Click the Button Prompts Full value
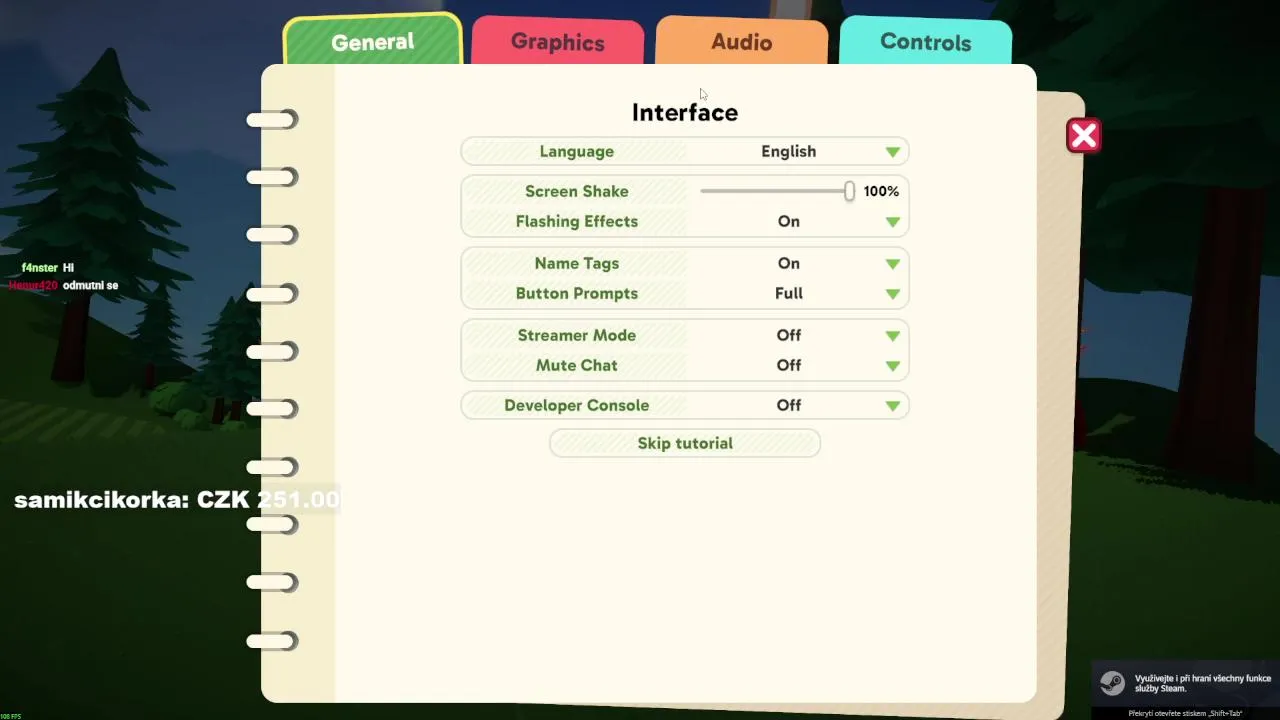This screenshot has width=1280, height=720. (x=788, y=293)
